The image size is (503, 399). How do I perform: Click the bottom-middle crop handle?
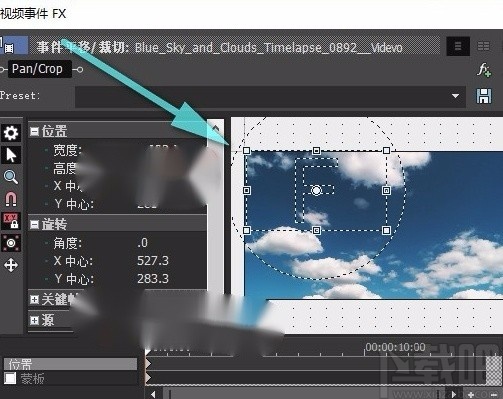316,230
